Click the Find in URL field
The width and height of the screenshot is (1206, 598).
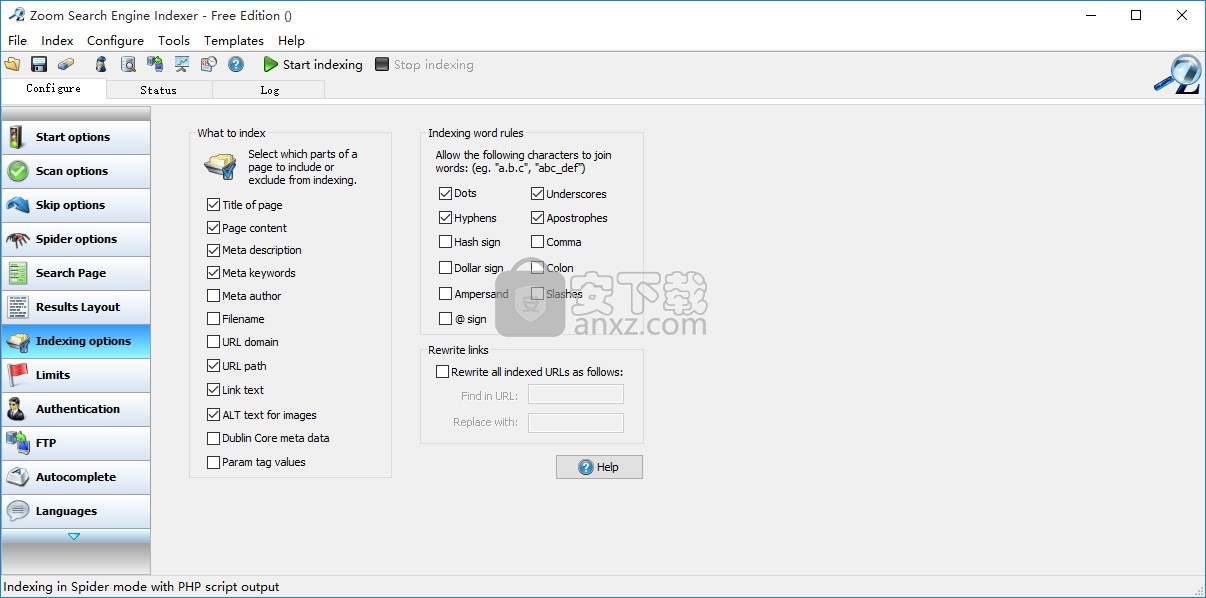click(x=576, y=395)
